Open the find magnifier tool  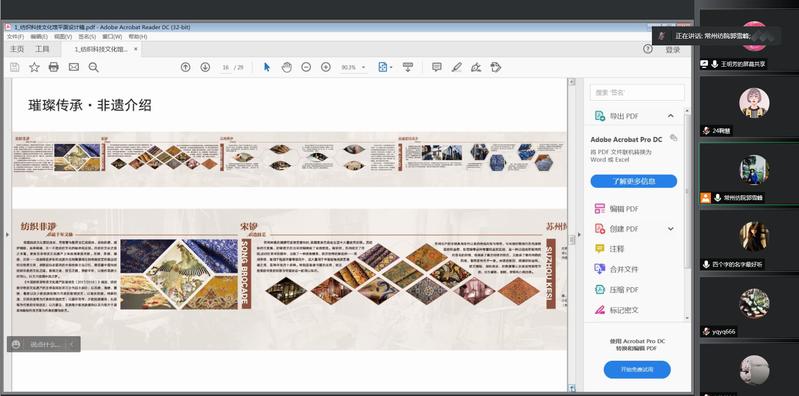pyautogui.click(x=93, y=67)
